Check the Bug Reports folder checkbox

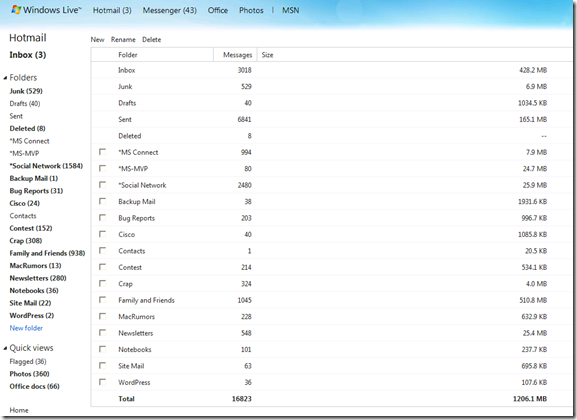click(102, 218)
